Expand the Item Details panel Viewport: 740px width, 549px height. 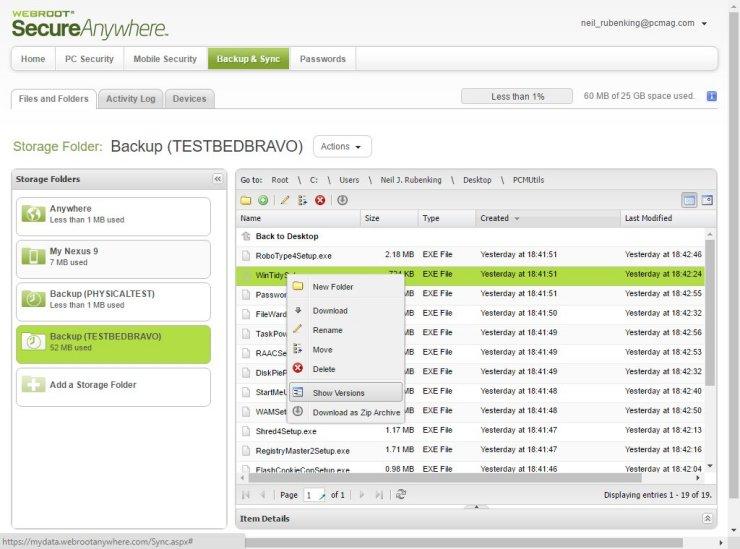(x=707, y=519)
